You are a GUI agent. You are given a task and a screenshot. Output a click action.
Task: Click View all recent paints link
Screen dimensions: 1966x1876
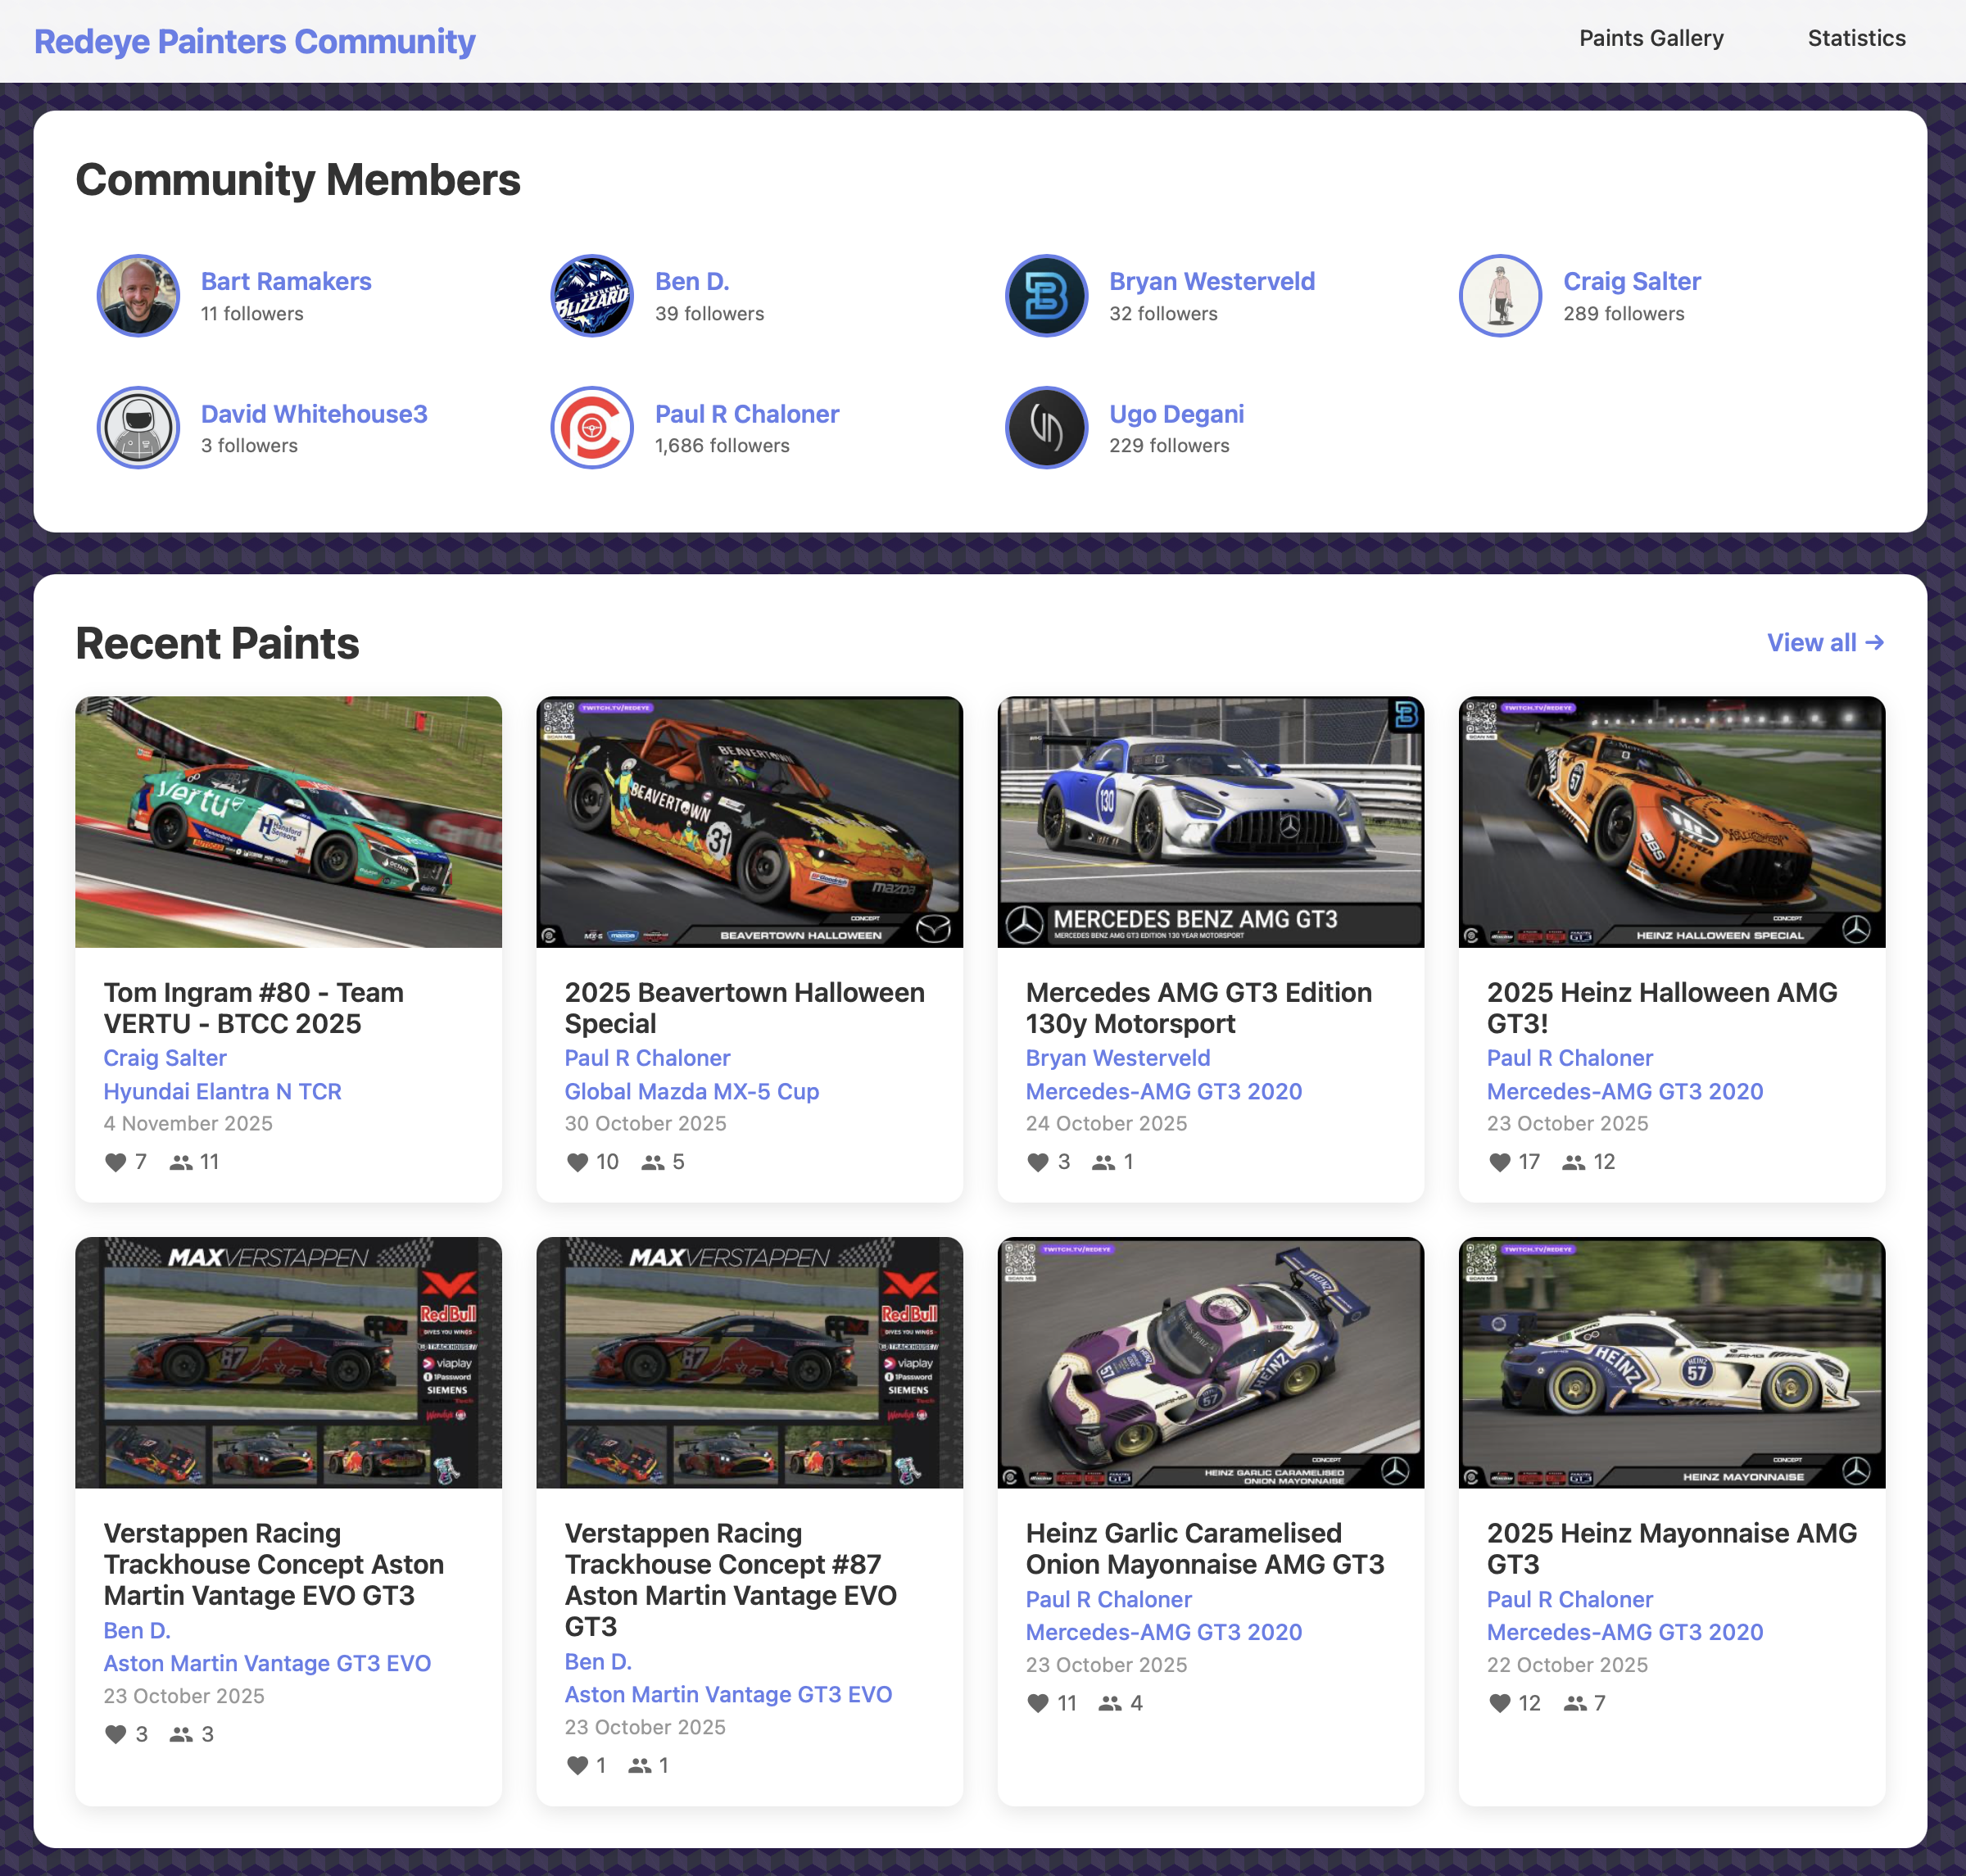pyautogui.click(x=1825, y=642)
